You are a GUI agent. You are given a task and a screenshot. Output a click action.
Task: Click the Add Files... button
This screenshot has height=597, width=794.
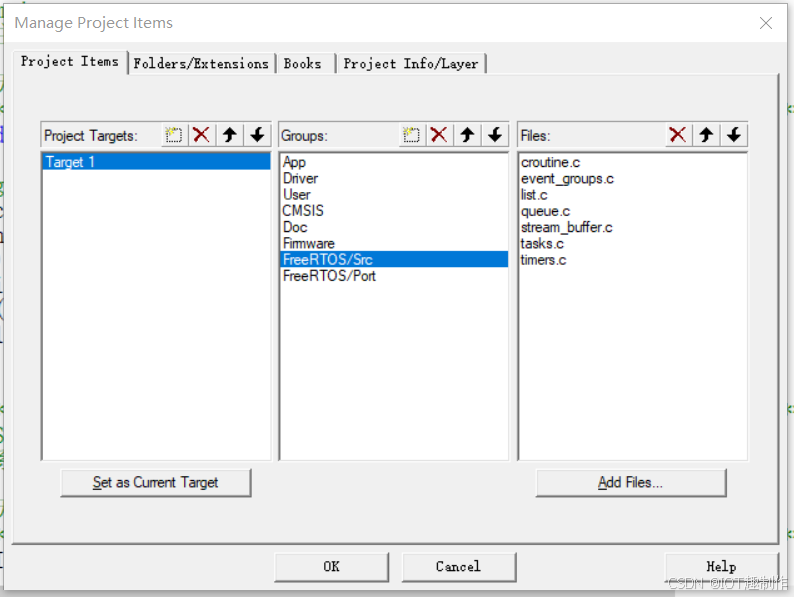coord(630,483)
